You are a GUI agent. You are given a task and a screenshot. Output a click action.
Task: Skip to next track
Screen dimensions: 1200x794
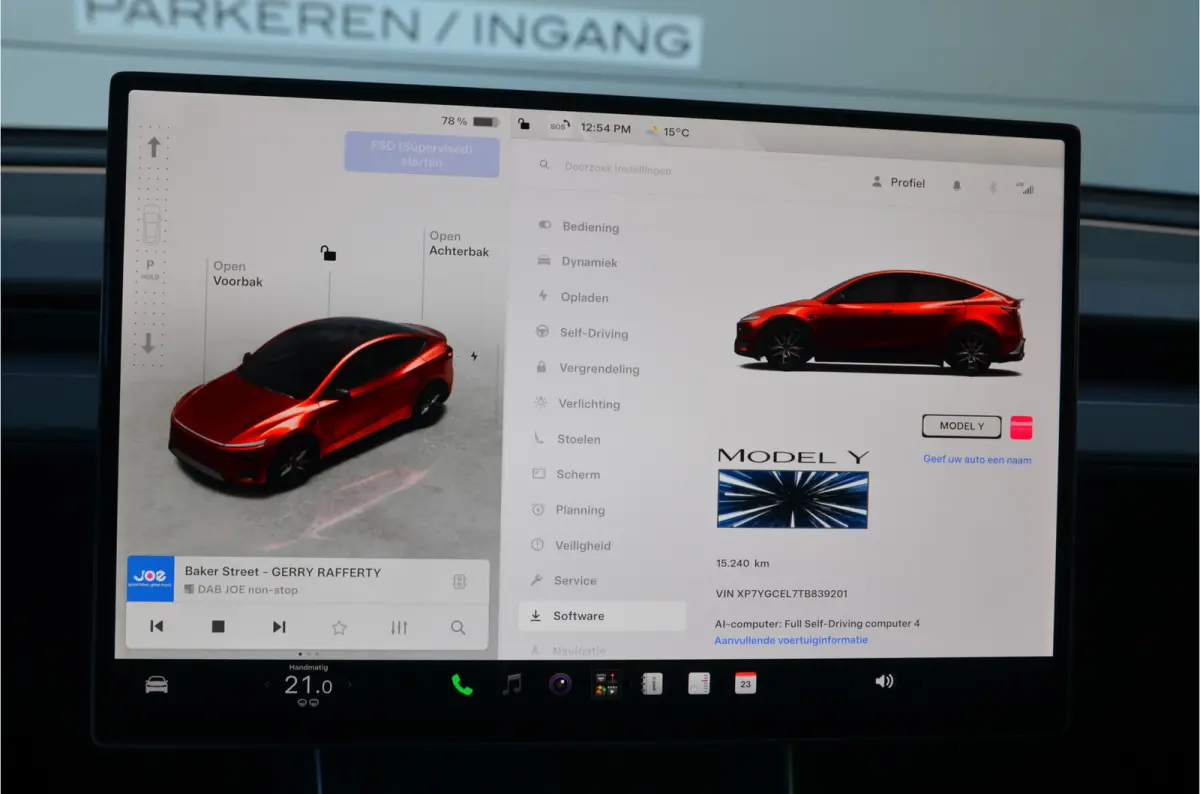pos(279,627)
